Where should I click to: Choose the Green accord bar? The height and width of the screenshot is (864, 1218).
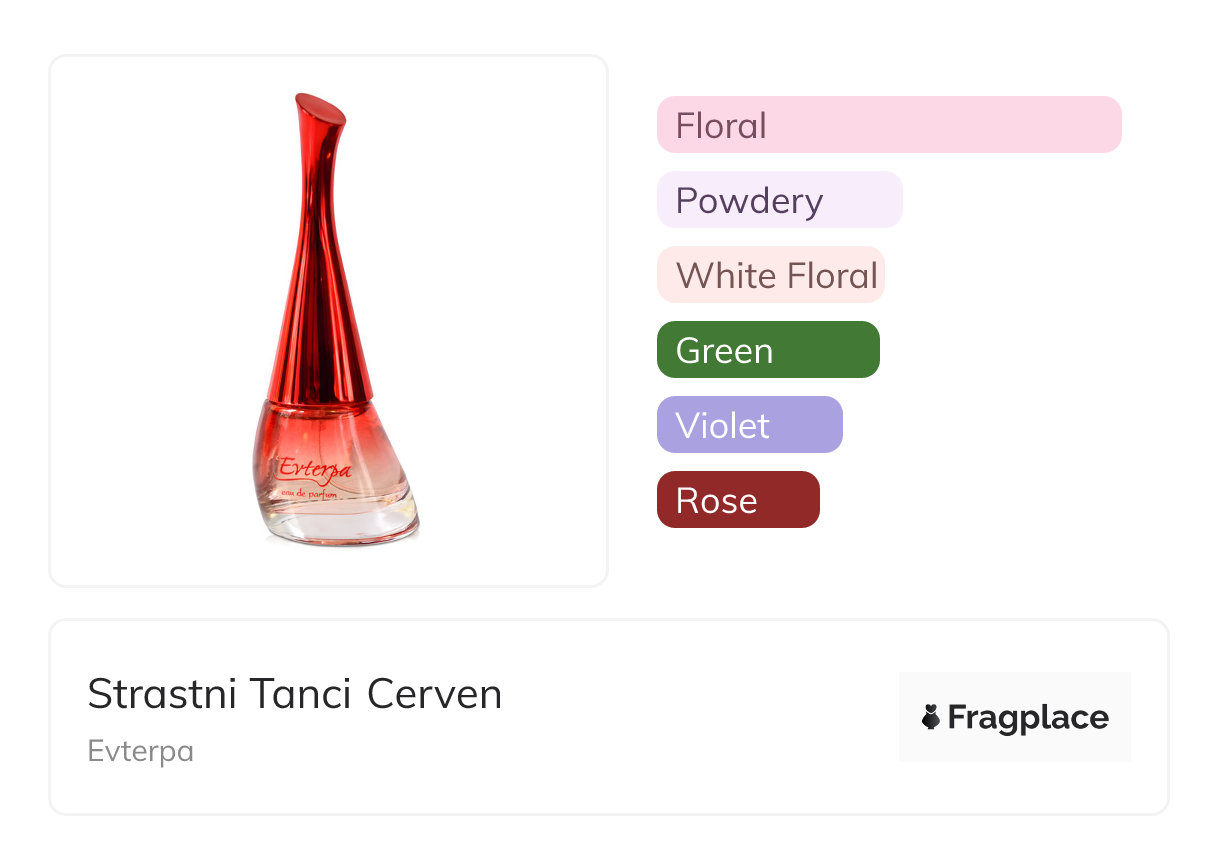767,350
